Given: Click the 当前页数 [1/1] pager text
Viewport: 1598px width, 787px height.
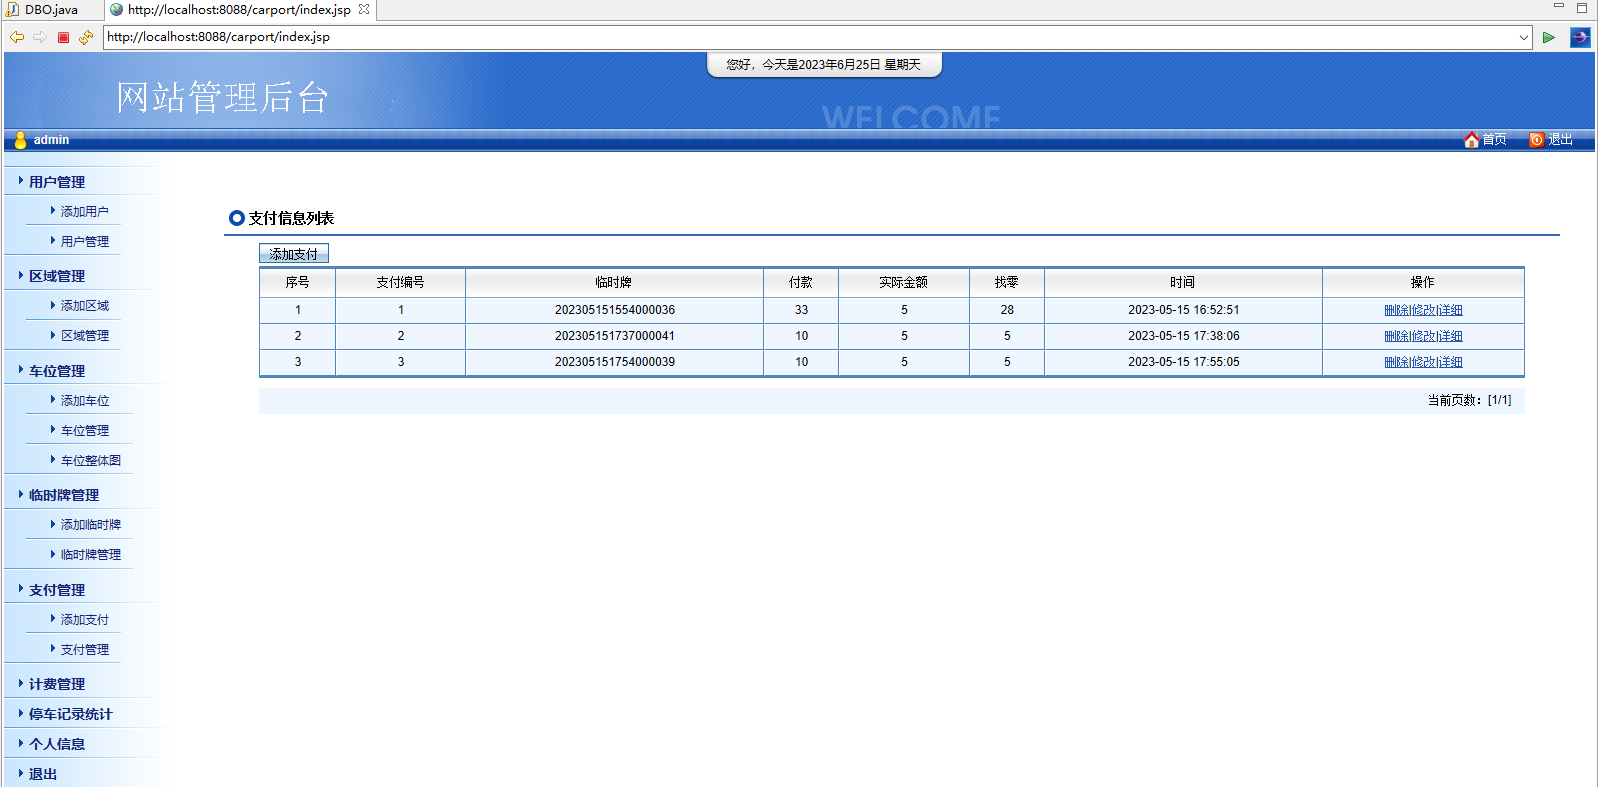Looking at the screenshot, I should (1469, 400).
